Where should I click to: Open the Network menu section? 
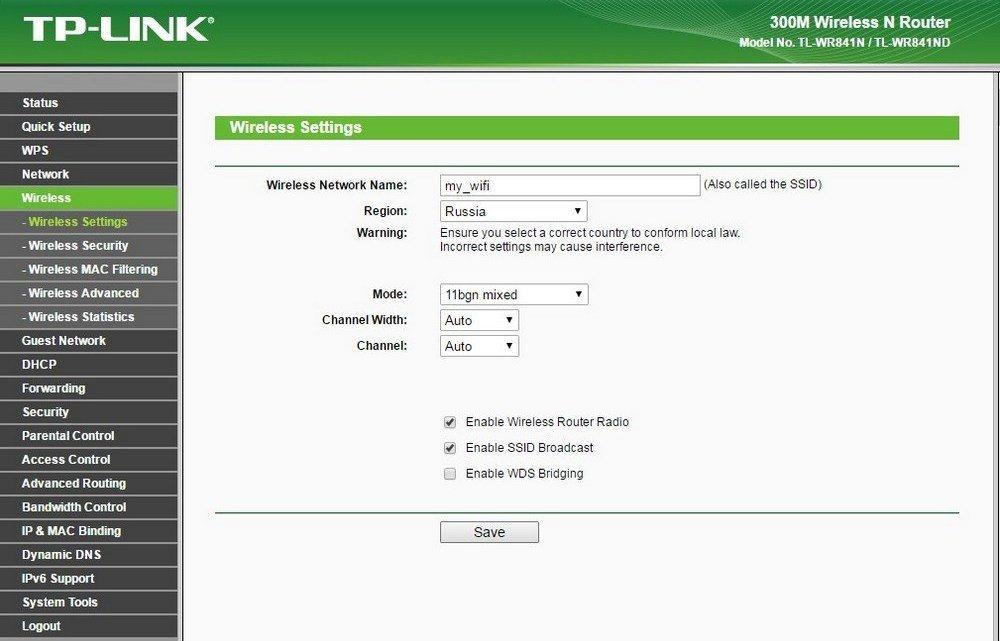coord(89,174)
